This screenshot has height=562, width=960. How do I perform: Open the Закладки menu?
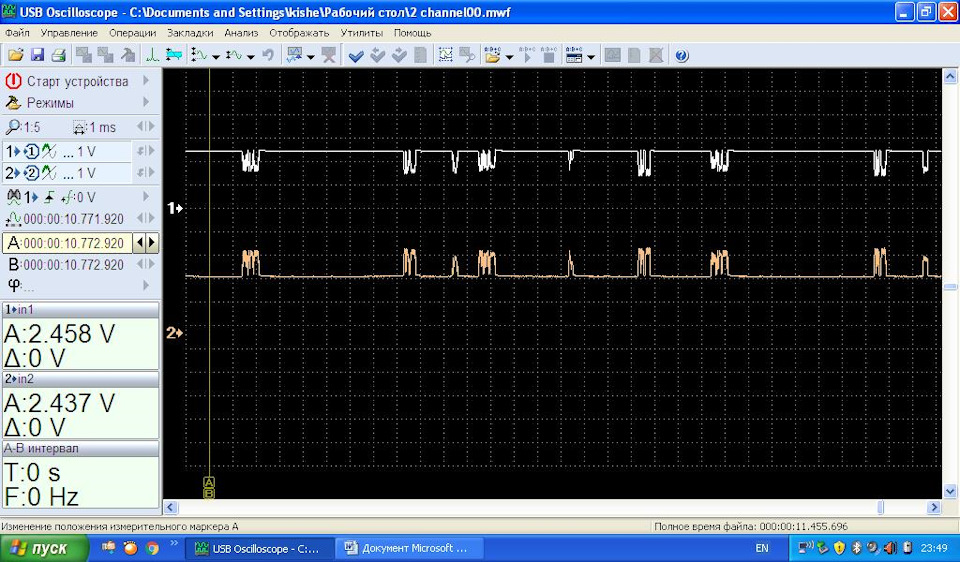[x=190, y=33]
